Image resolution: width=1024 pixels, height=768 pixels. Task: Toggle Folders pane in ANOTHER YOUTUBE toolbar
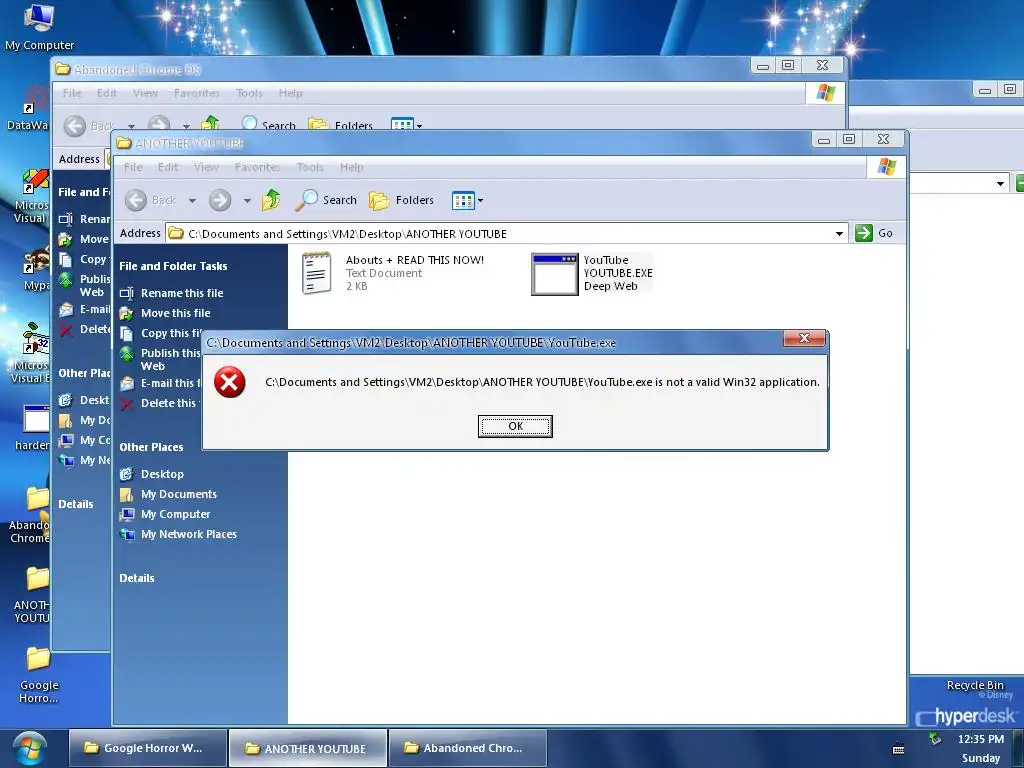click(401, 200)
